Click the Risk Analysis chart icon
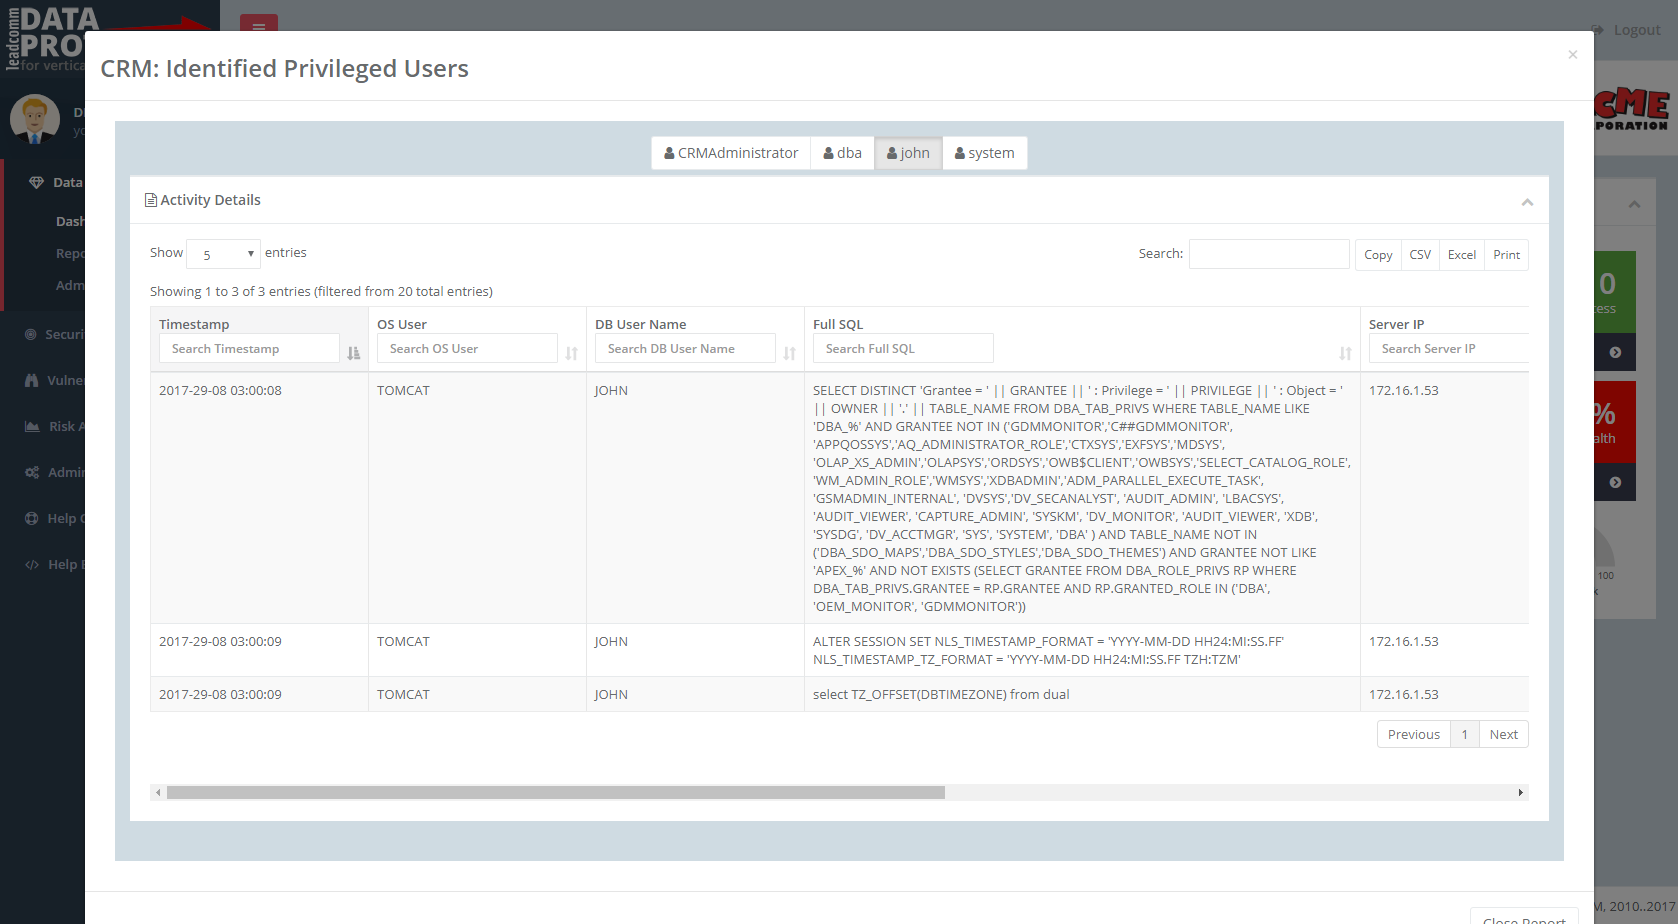This screenshot has height=924, width=1678. (31, 426)
